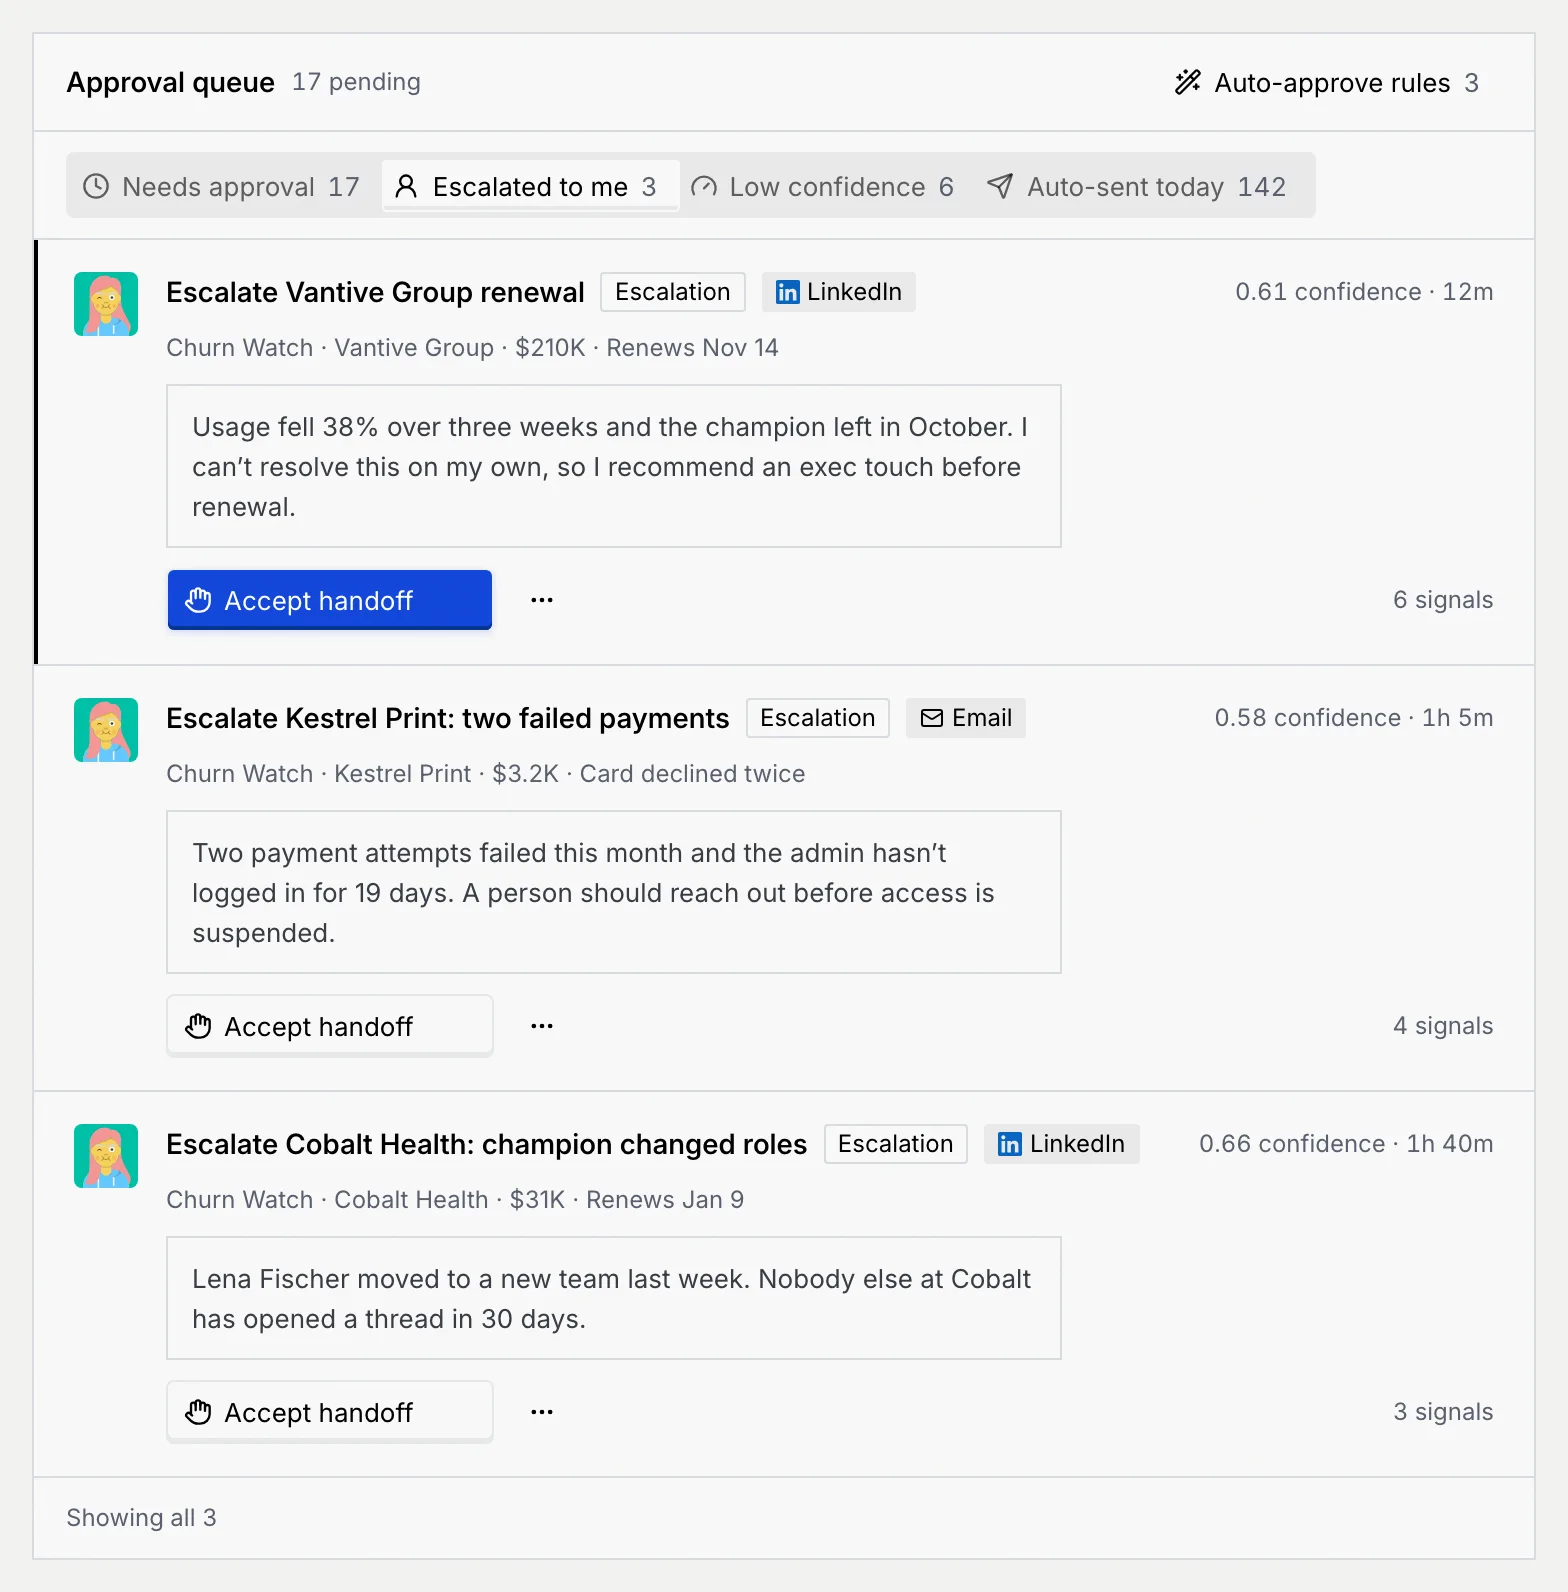
Task: Accept handoff for Vantive Group renewal
Action: (x=330, y=600)
